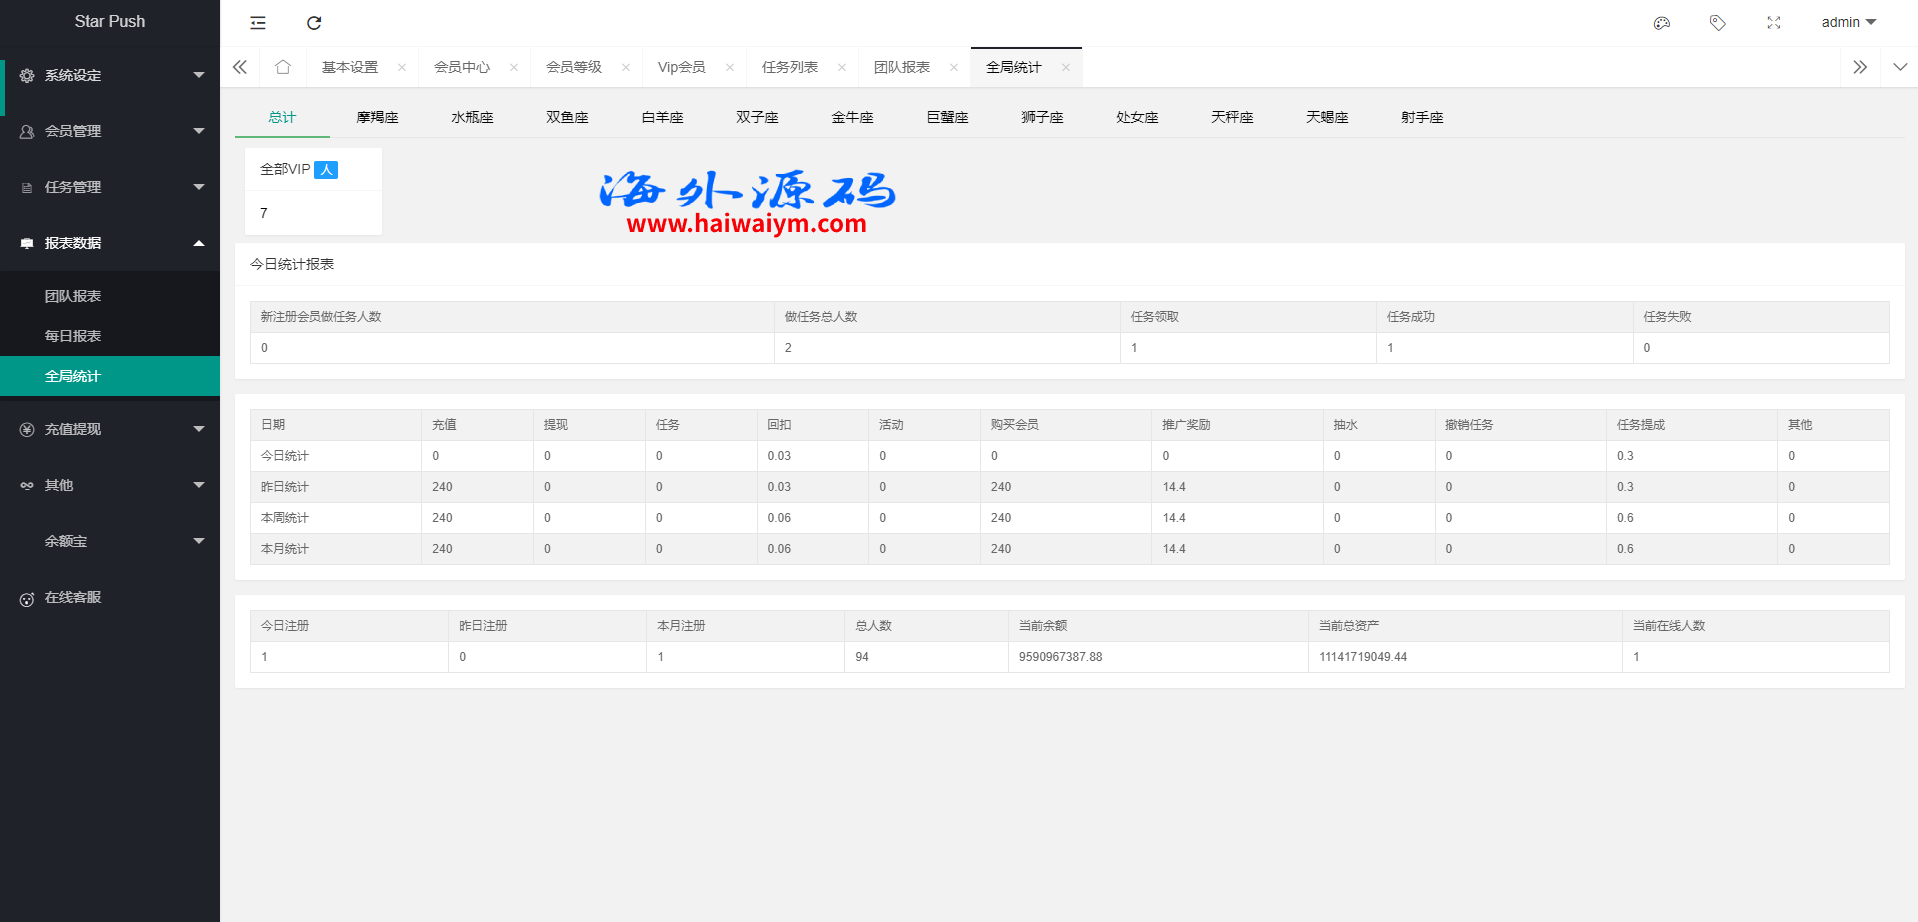Click 在线客服 in the sidebar
This screenshot has height=922, width=1918.
73,597
